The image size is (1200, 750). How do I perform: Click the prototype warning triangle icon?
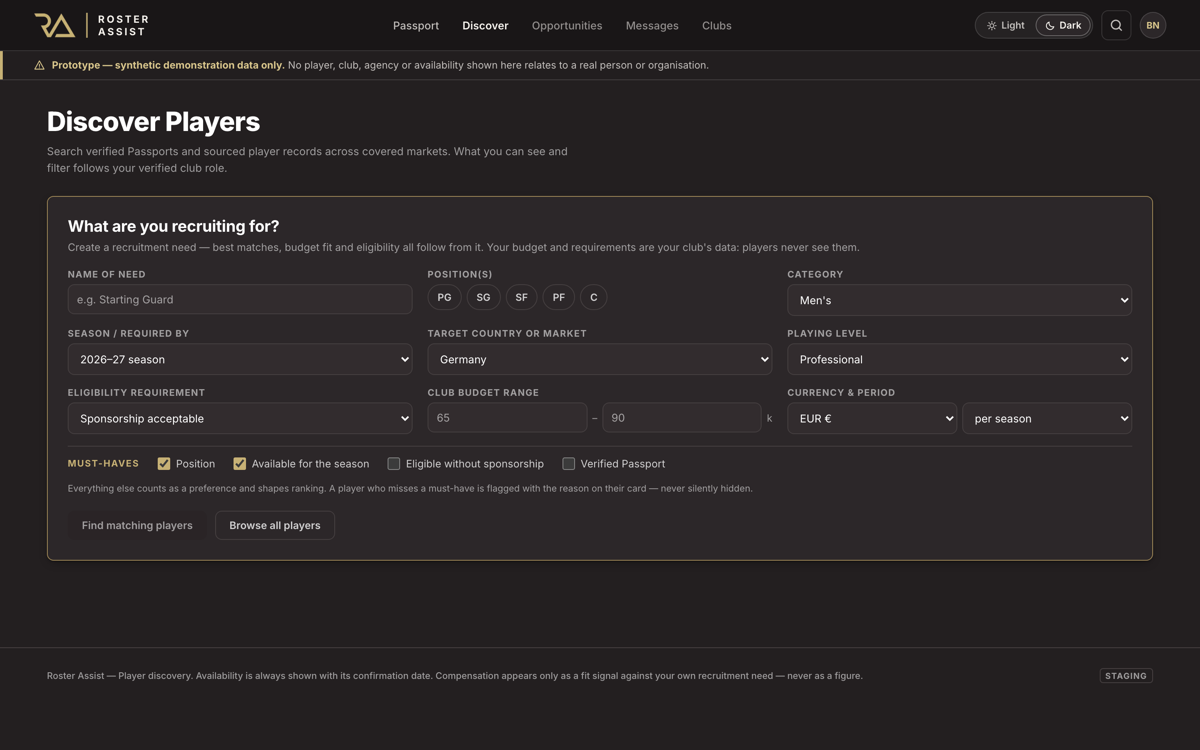(x=39, y=65)
